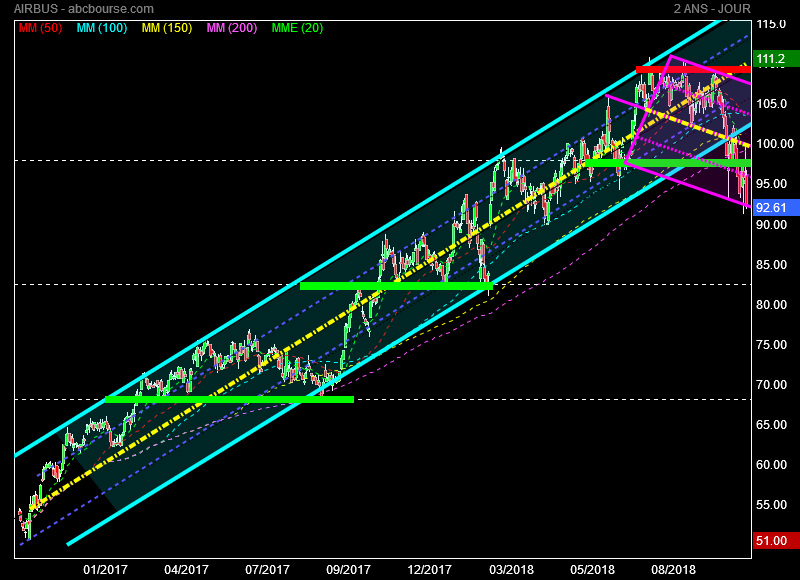Click the 08/2018 date axis label
Viewport: 800px width, 580px height.
673,569
